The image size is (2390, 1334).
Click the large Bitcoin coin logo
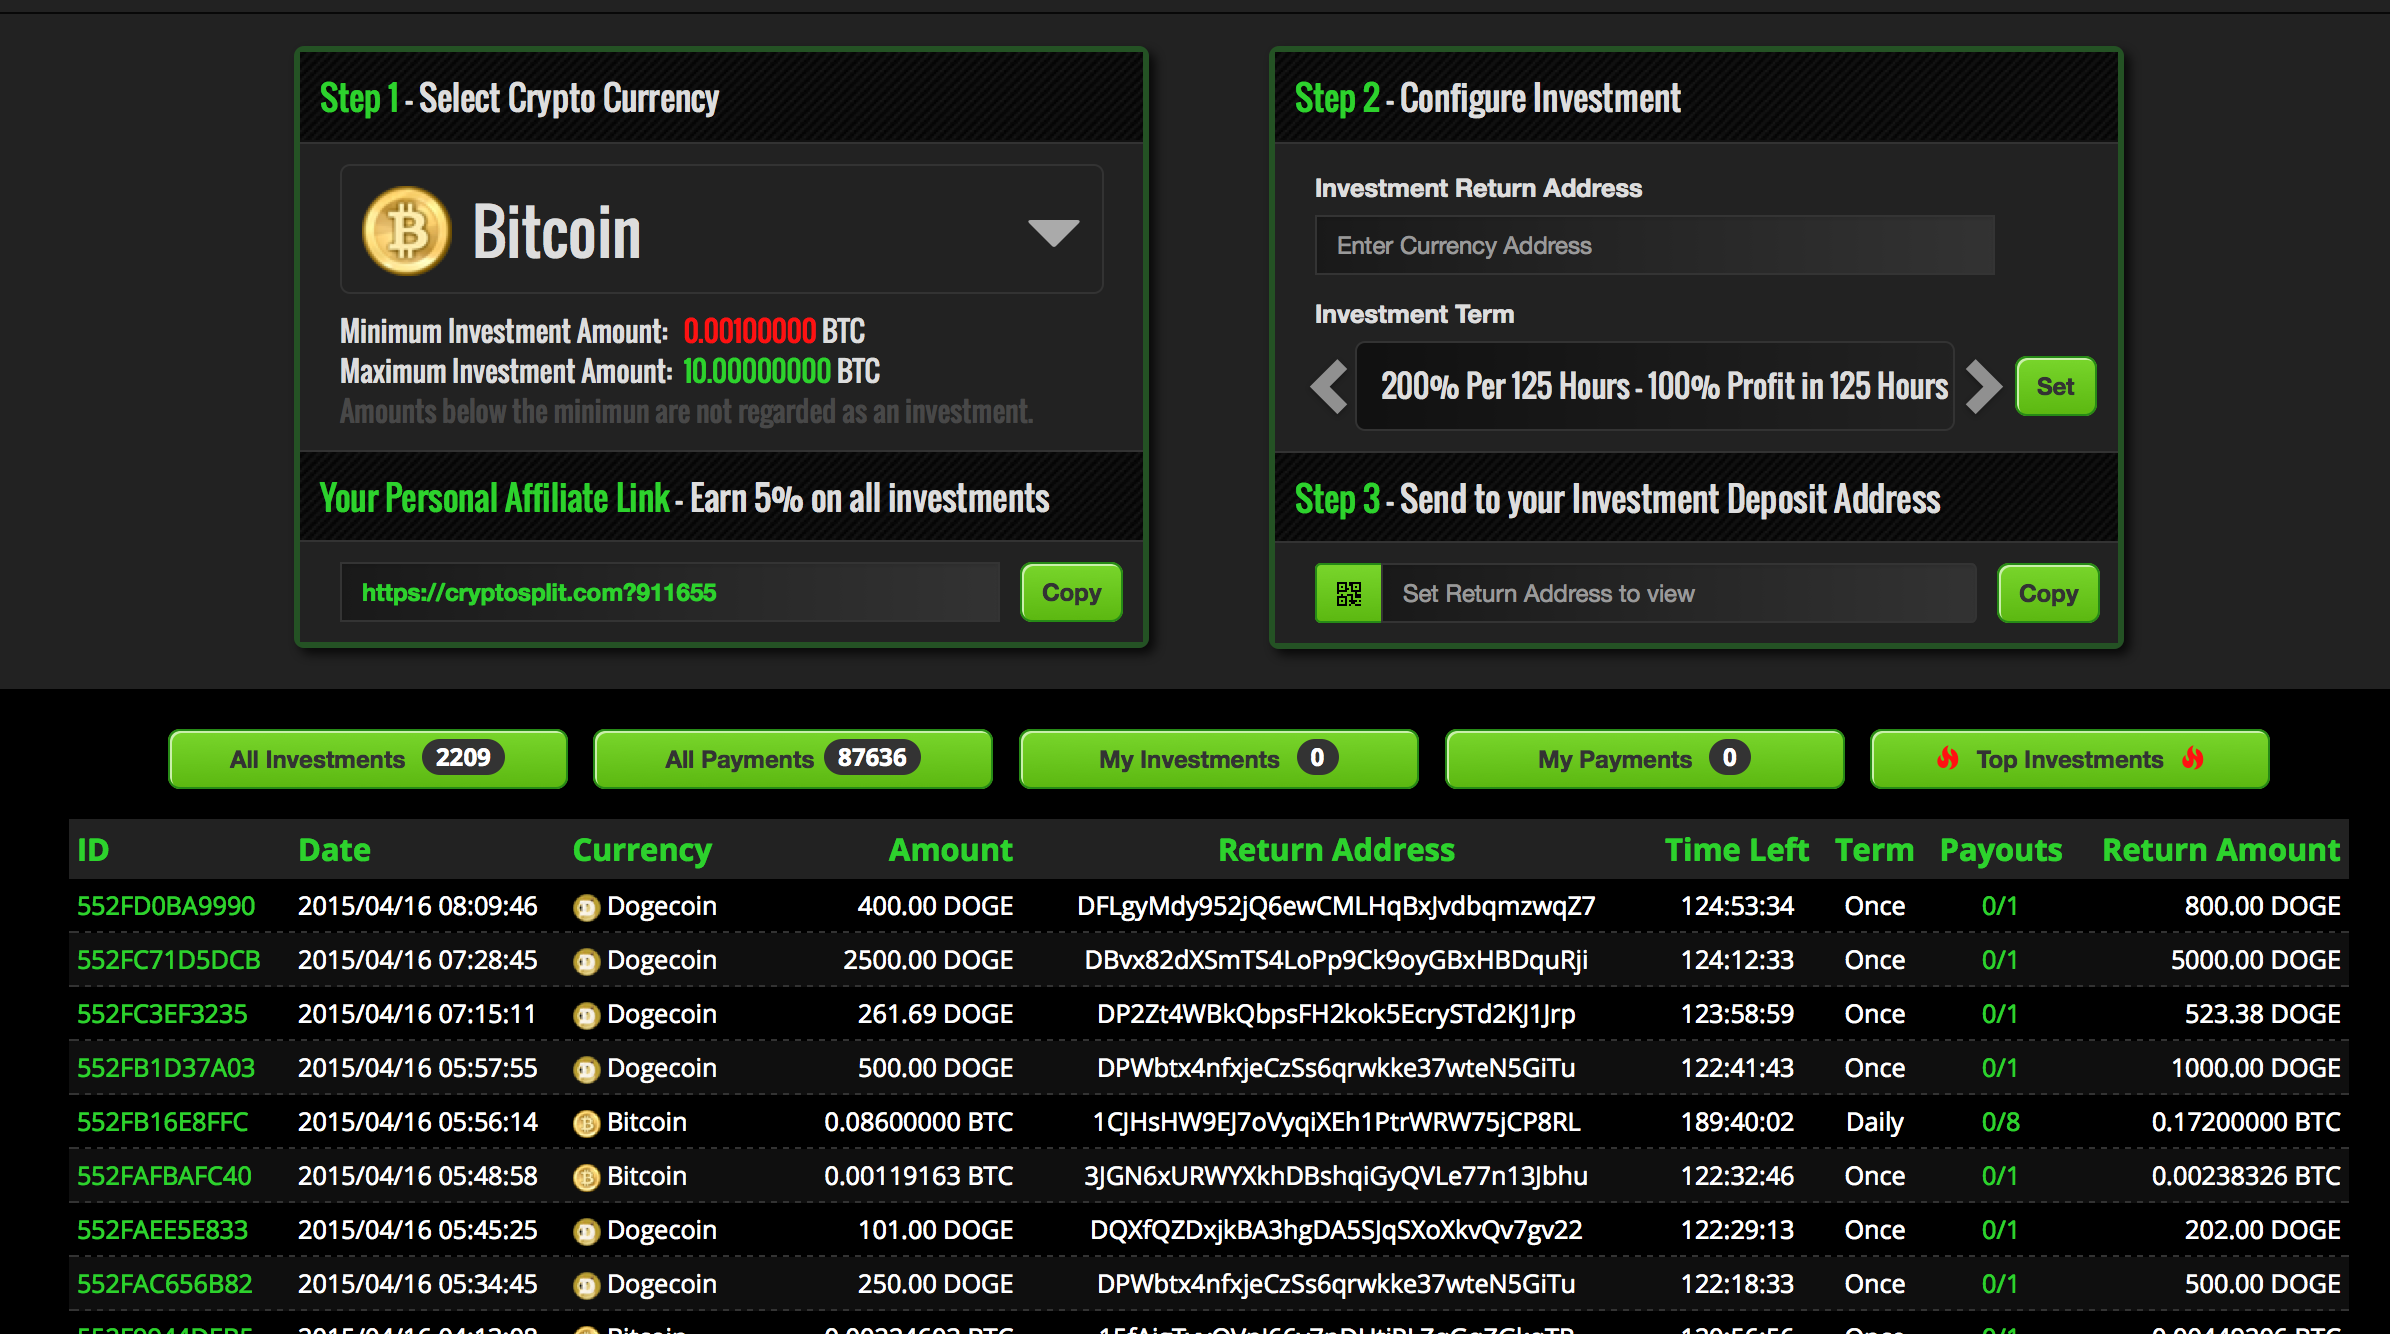406,231
